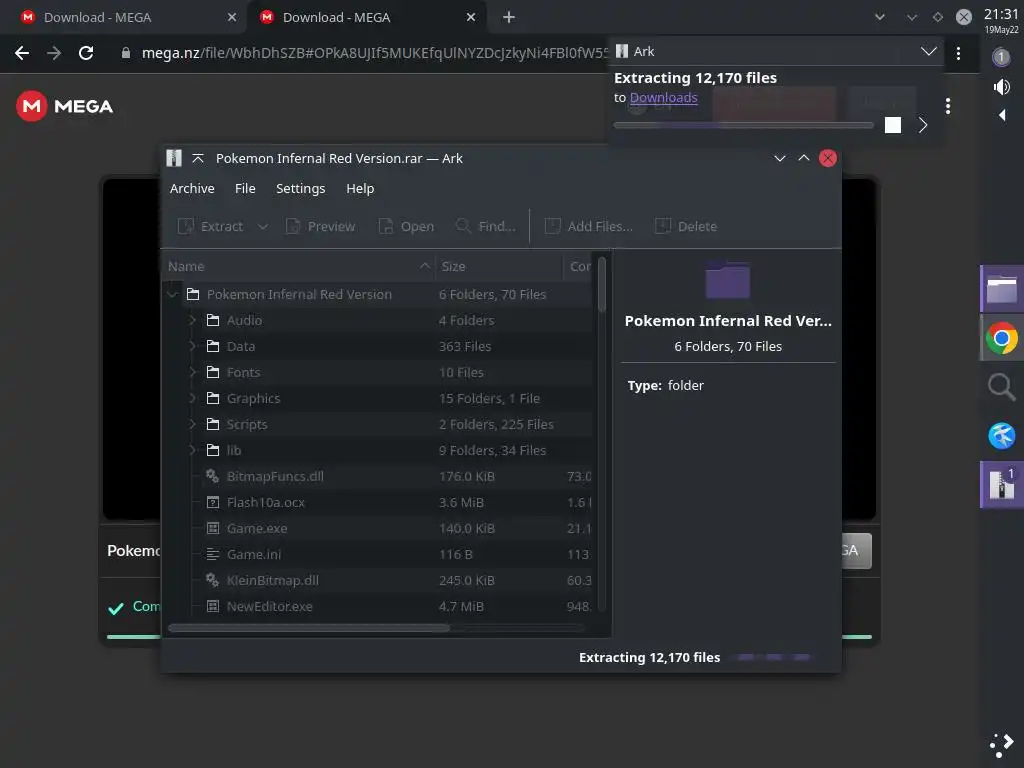The width and height of the screenshot is (1024, 768).
Task: Open the file manager in the side panel
Action: click(1001, 289)
